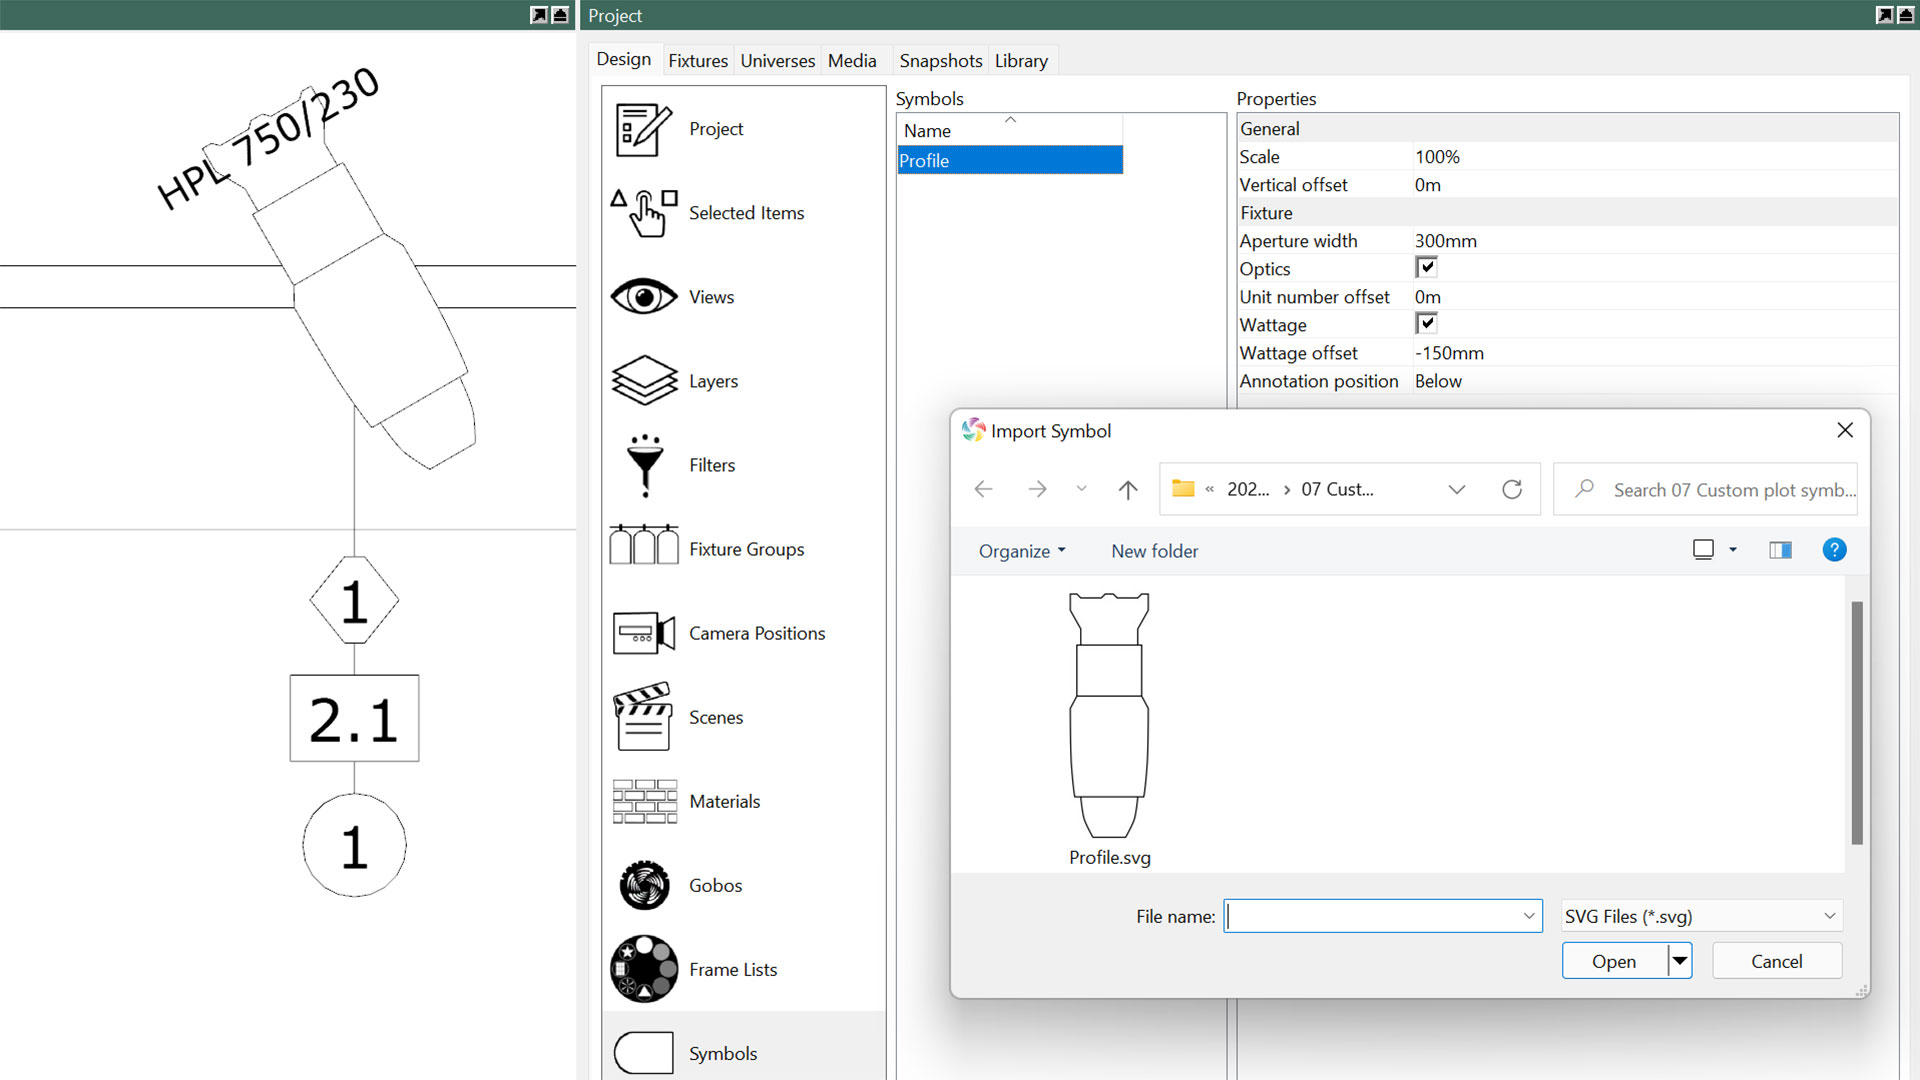Screen dimensions: 1920x1080
Task: Click the file list vertical scrollbar
Action: (1857, 723)
